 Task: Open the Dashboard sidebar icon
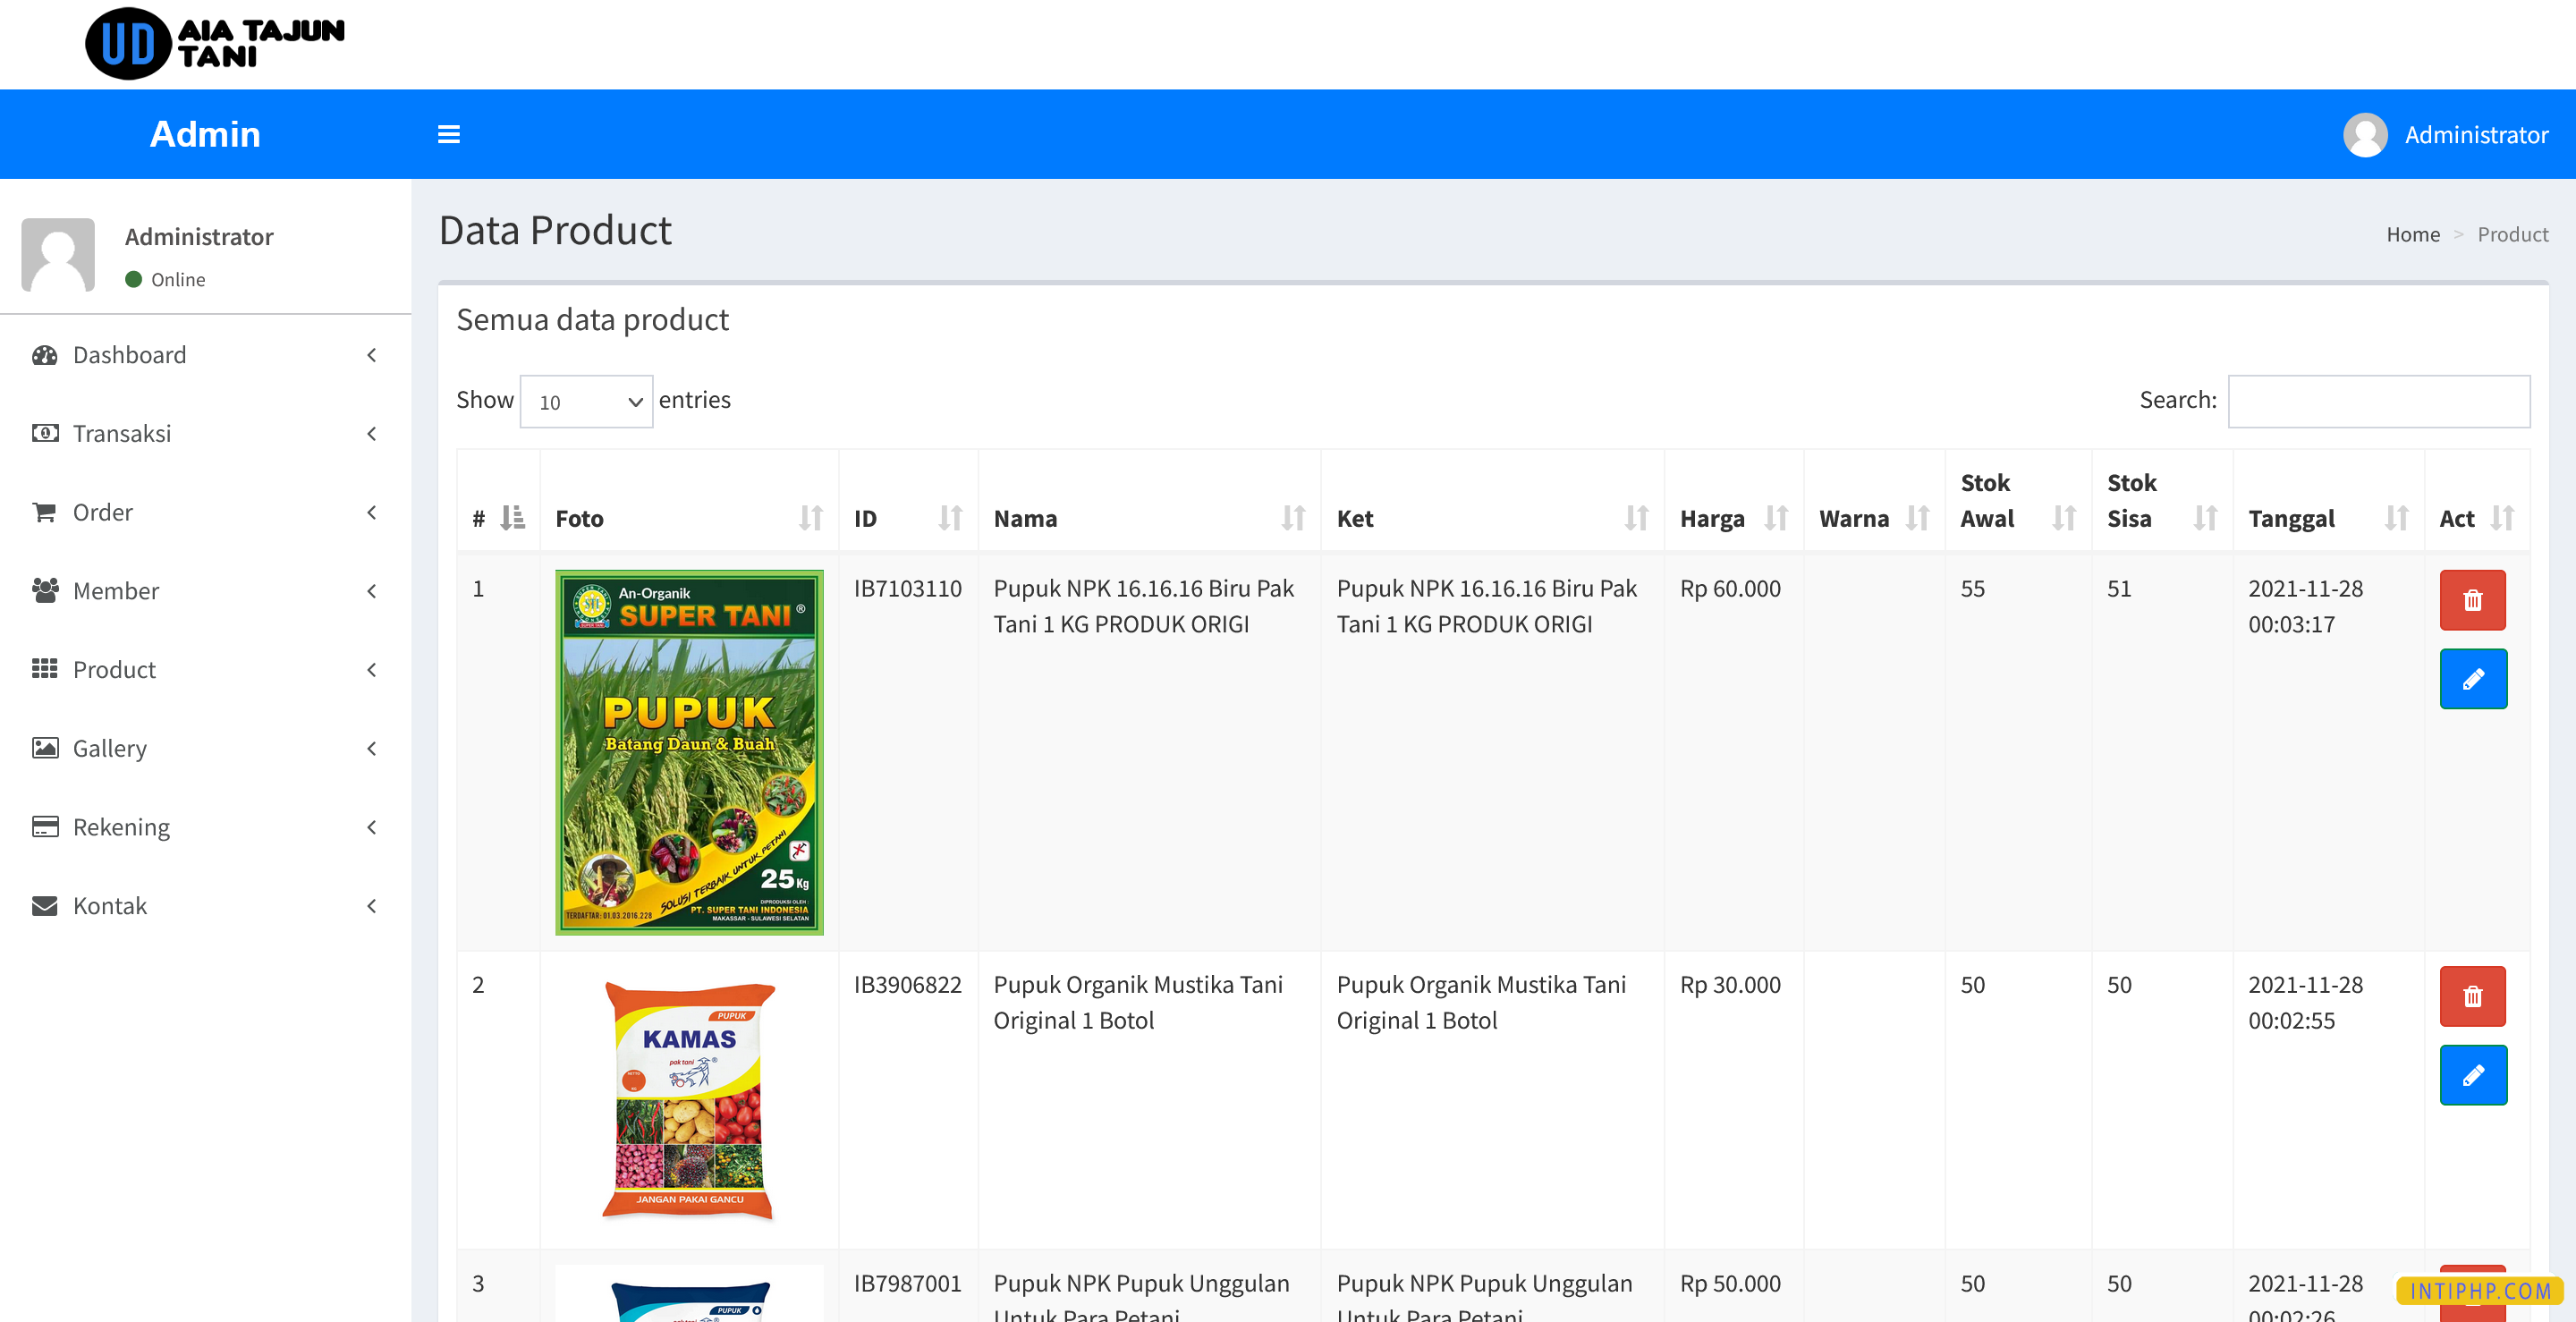(x=44, y=355)
